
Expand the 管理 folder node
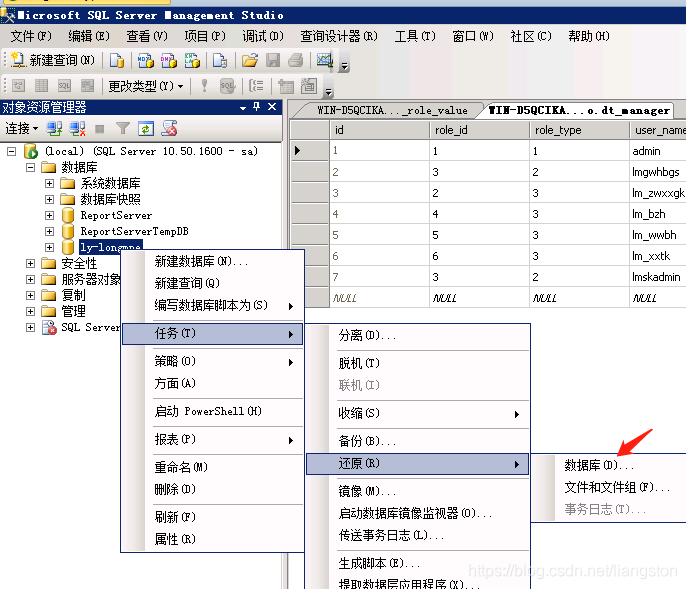pyautogui.click(x=30, y=312)
